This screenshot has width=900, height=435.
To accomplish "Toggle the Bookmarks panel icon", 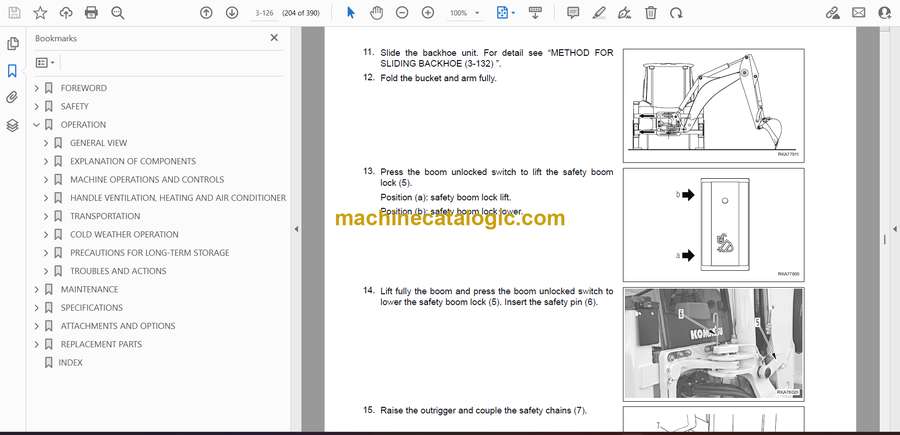I will click(12, 71).
